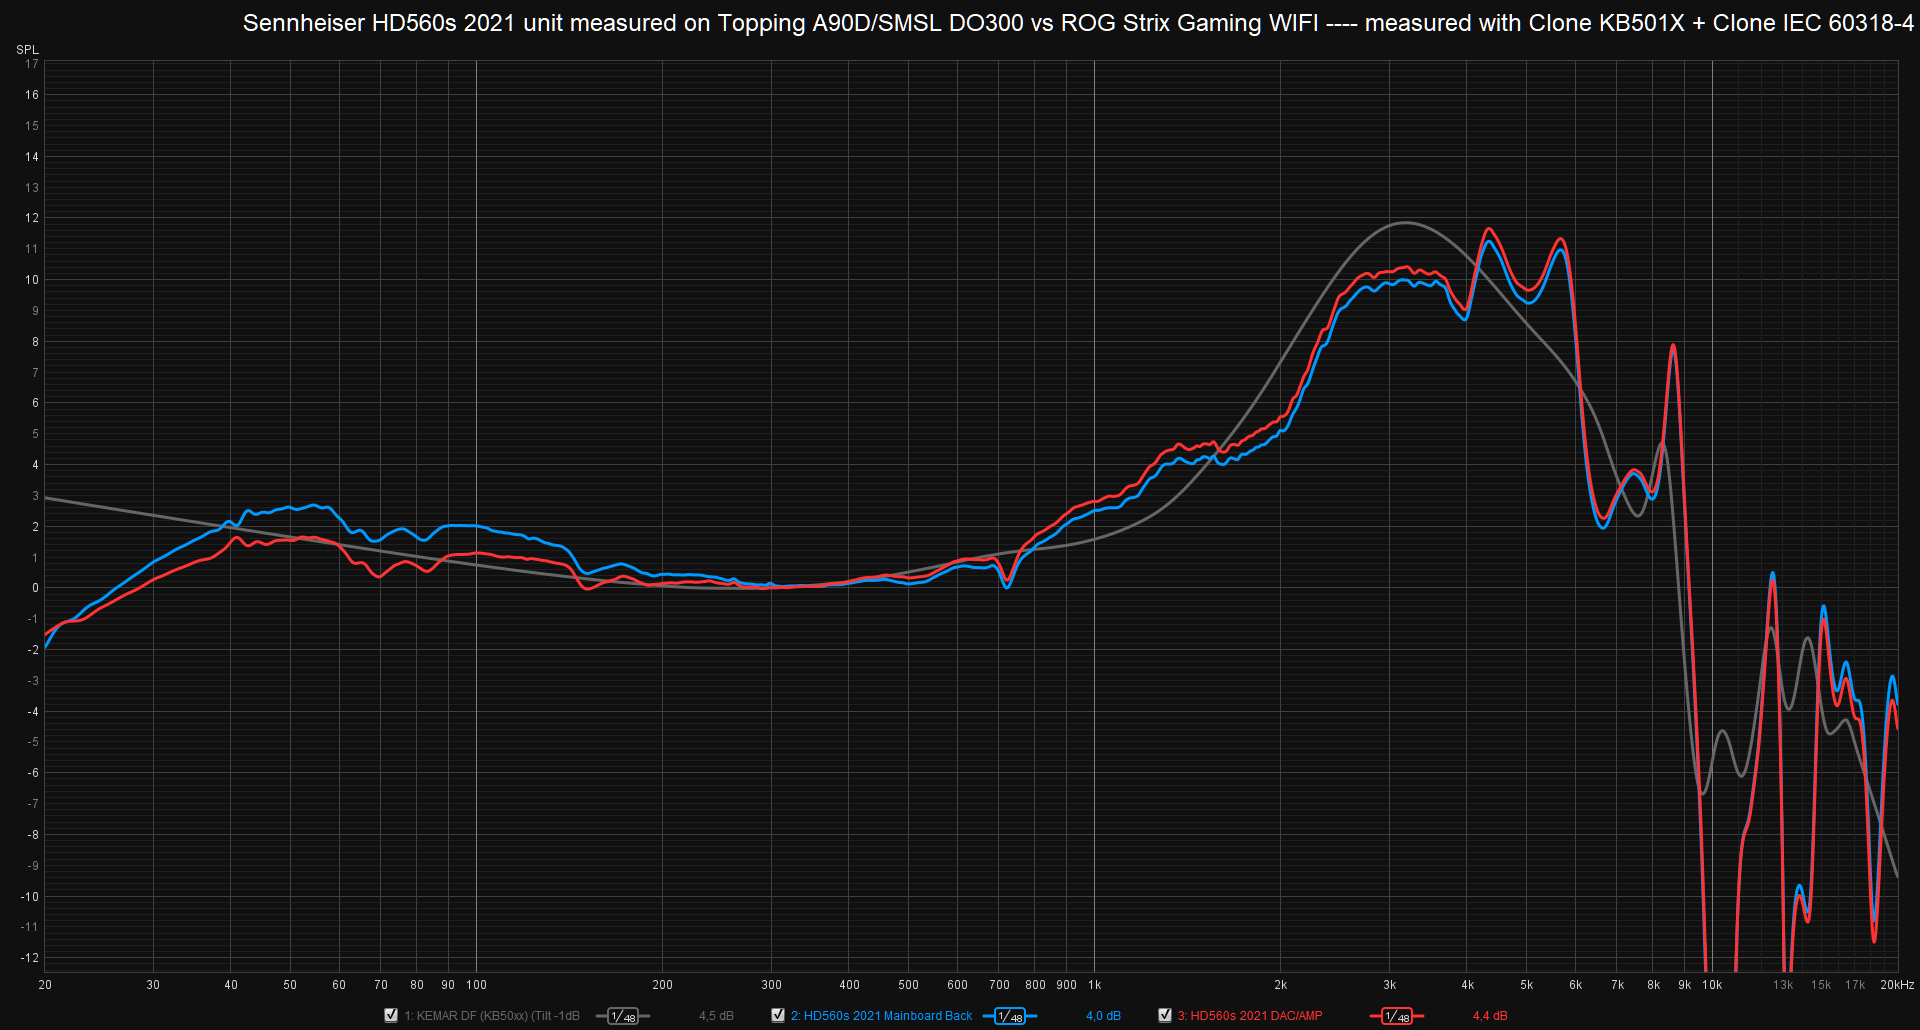The width and height of the screenshot is (1920, 1030).
Task: Click the 17 value on the SPL axis
Action: coord(32,64)
